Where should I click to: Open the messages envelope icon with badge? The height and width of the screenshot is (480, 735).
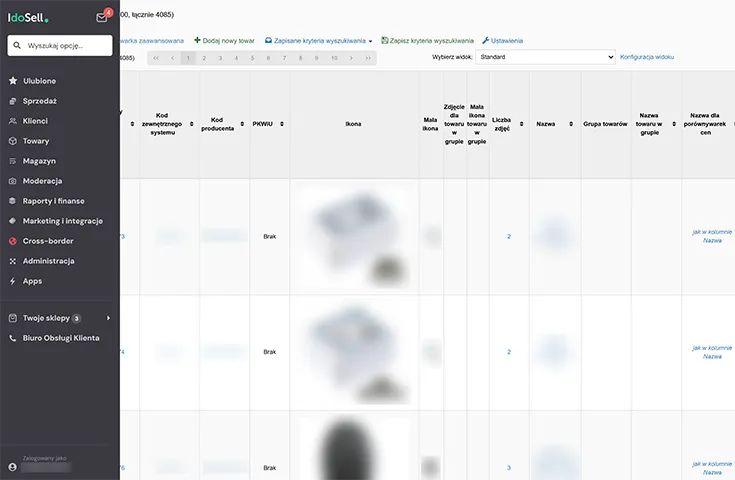pyautogui.click(x=102, y=18)
